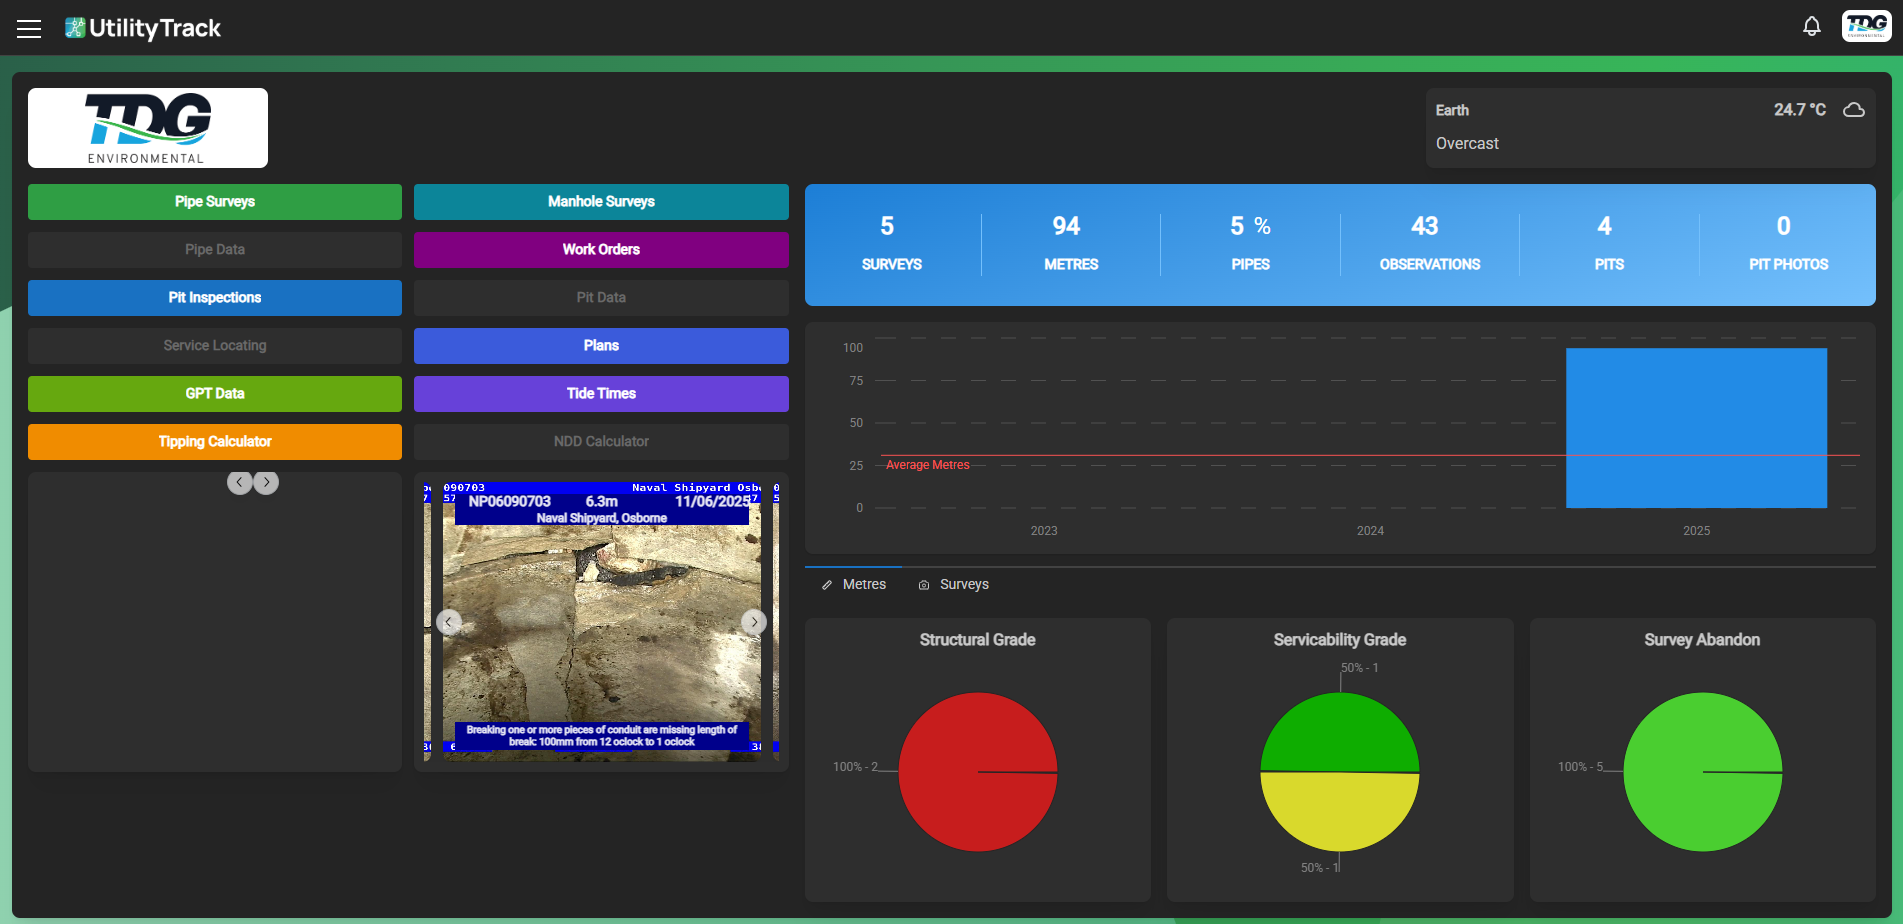The height and width of the screenshot is (924, 1903).
Task: Open the TDG profile avatar menu
Action: (x=1866, y=26)
